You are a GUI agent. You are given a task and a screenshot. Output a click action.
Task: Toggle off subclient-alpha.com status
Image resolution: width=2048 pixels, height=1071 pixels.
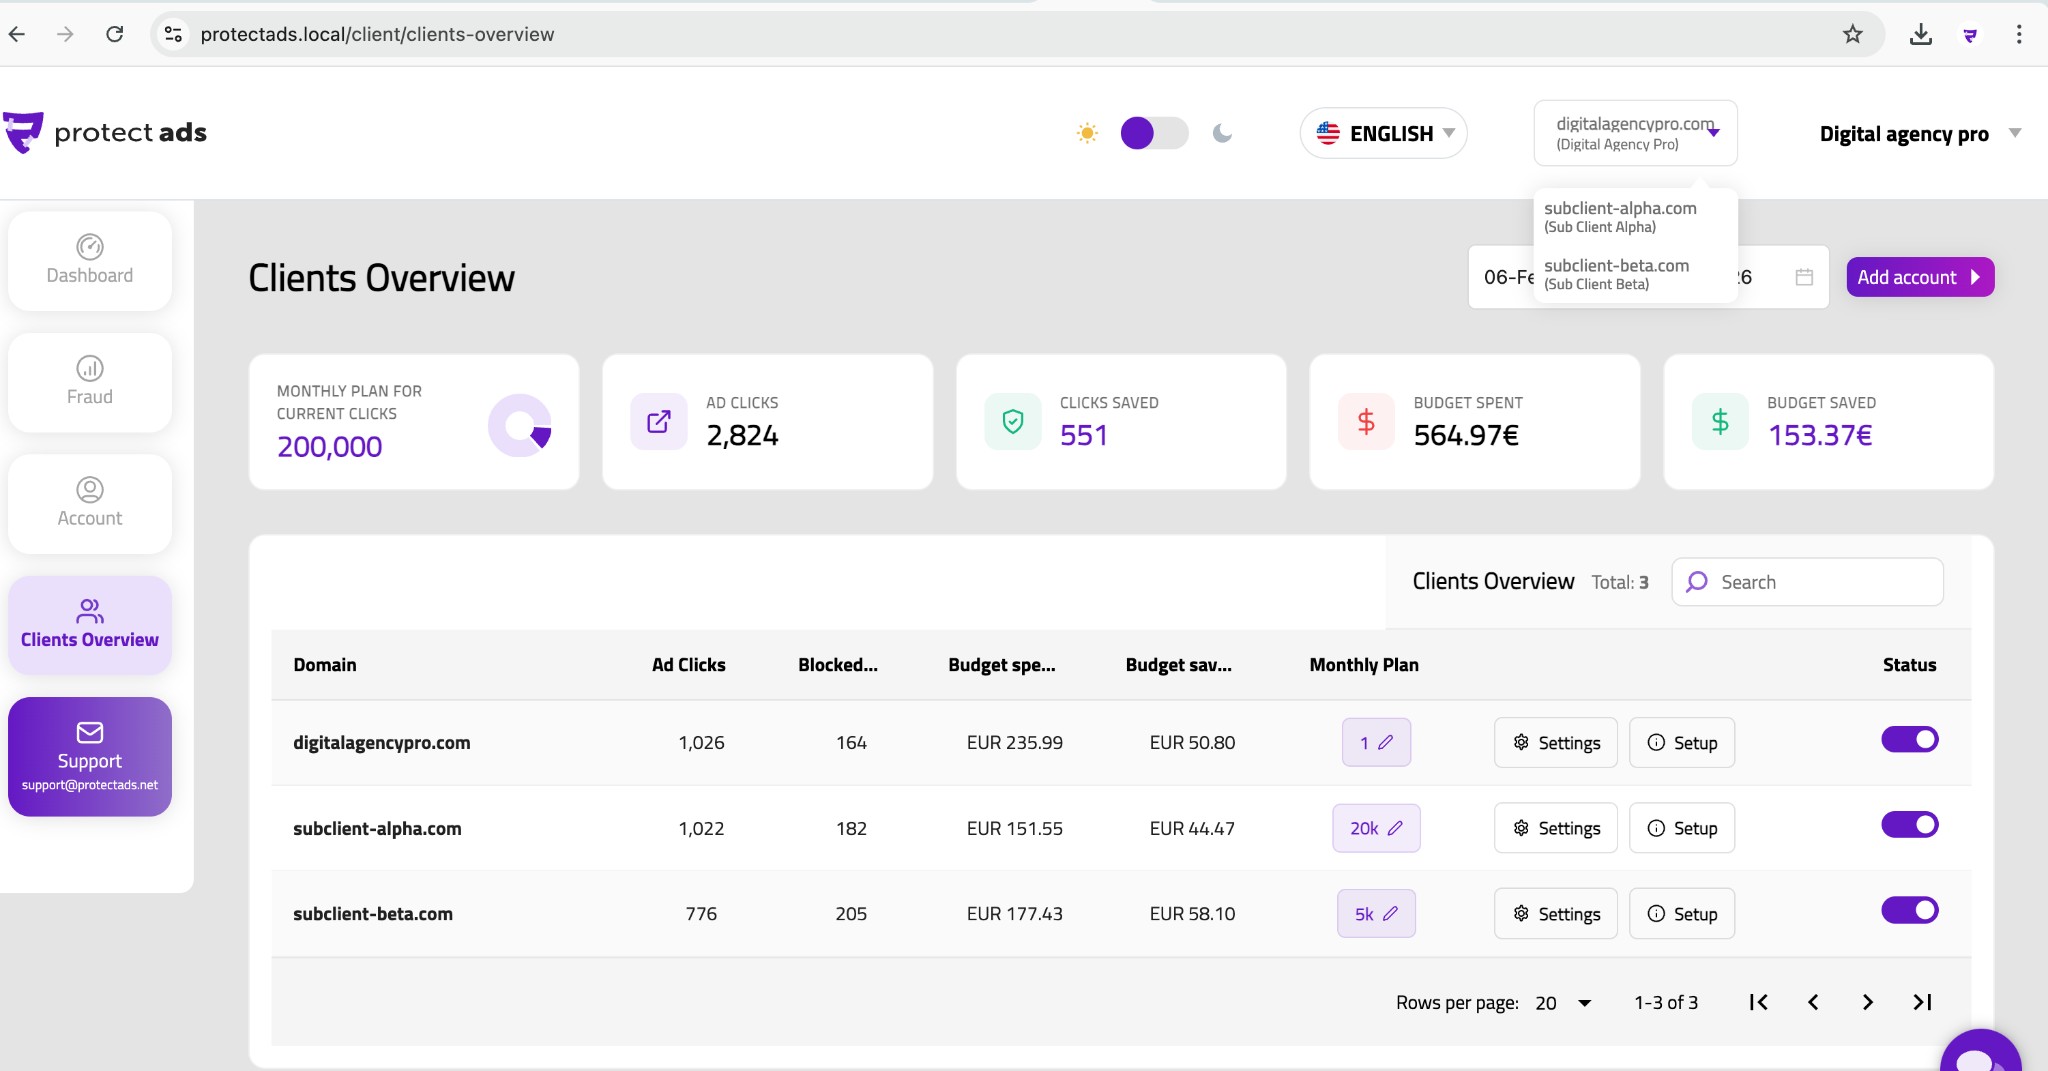coord(1909,824)
